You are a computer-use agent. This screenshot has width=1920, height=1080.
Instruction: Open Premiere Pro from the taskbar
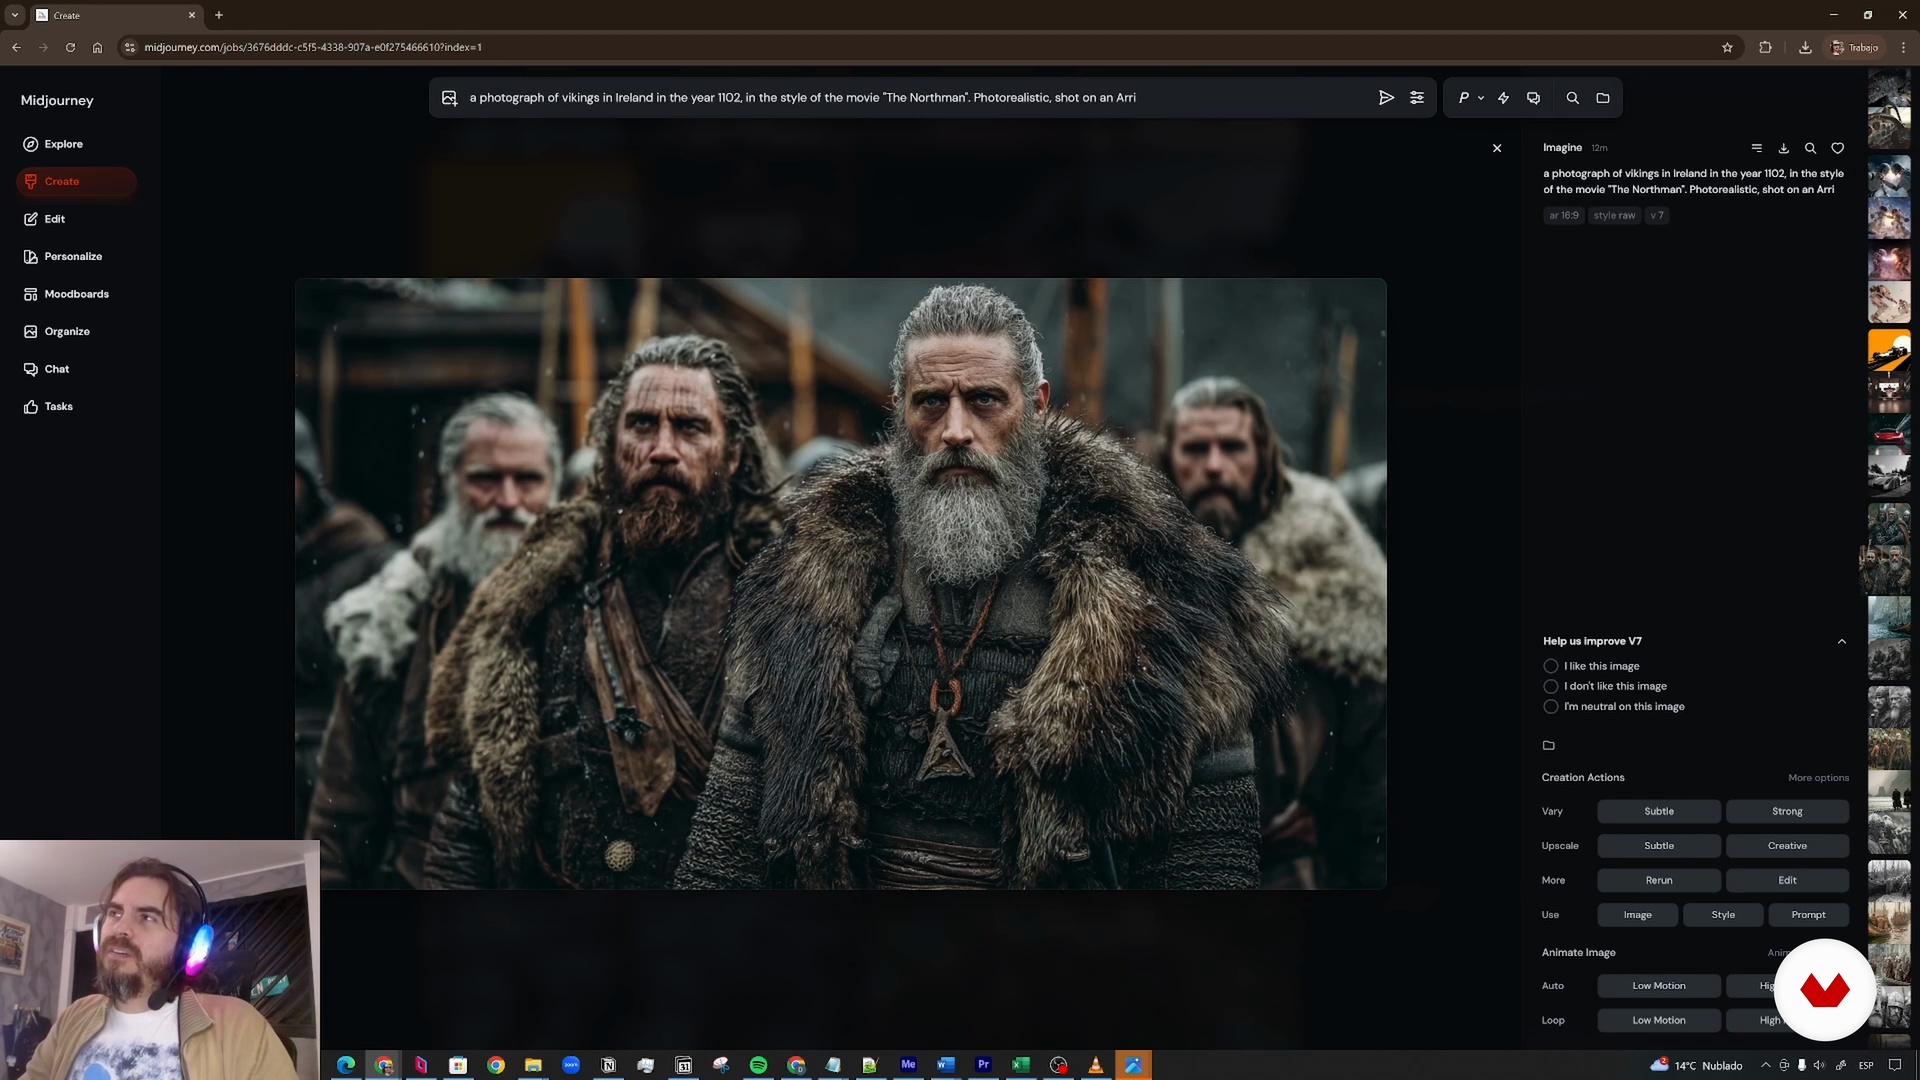click(x=983, y=1065)
